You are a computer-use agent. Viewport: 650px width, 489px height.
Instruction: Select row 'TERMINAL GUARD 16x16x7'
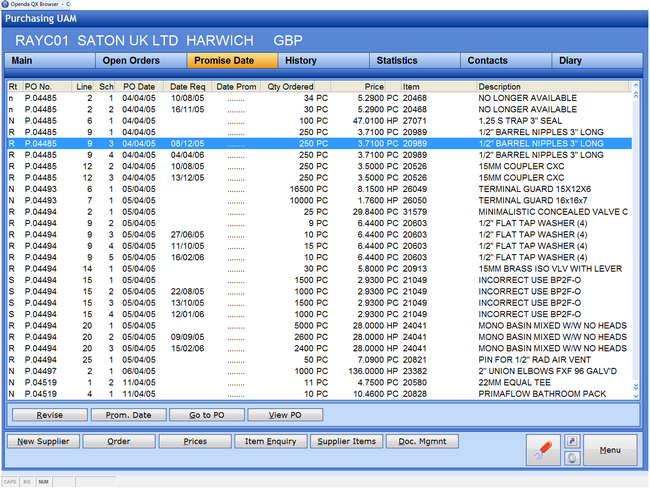pos(320,201)
